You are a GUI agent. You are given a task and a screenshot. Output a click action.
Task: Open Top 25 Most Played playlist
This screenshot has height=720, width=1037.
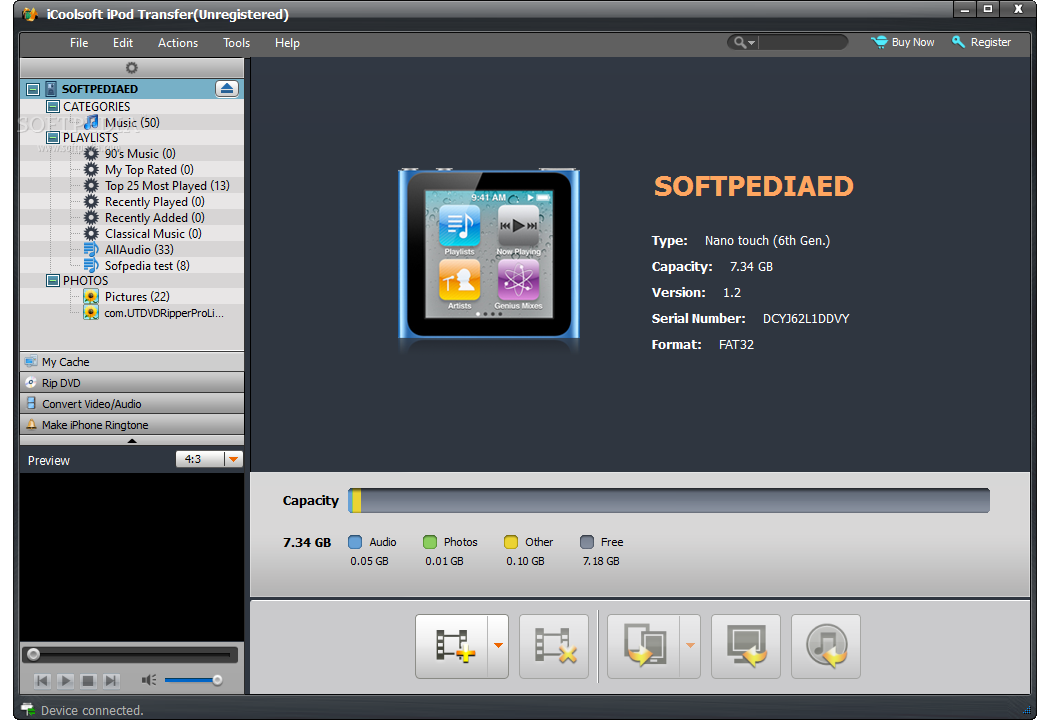coord(167,186)
